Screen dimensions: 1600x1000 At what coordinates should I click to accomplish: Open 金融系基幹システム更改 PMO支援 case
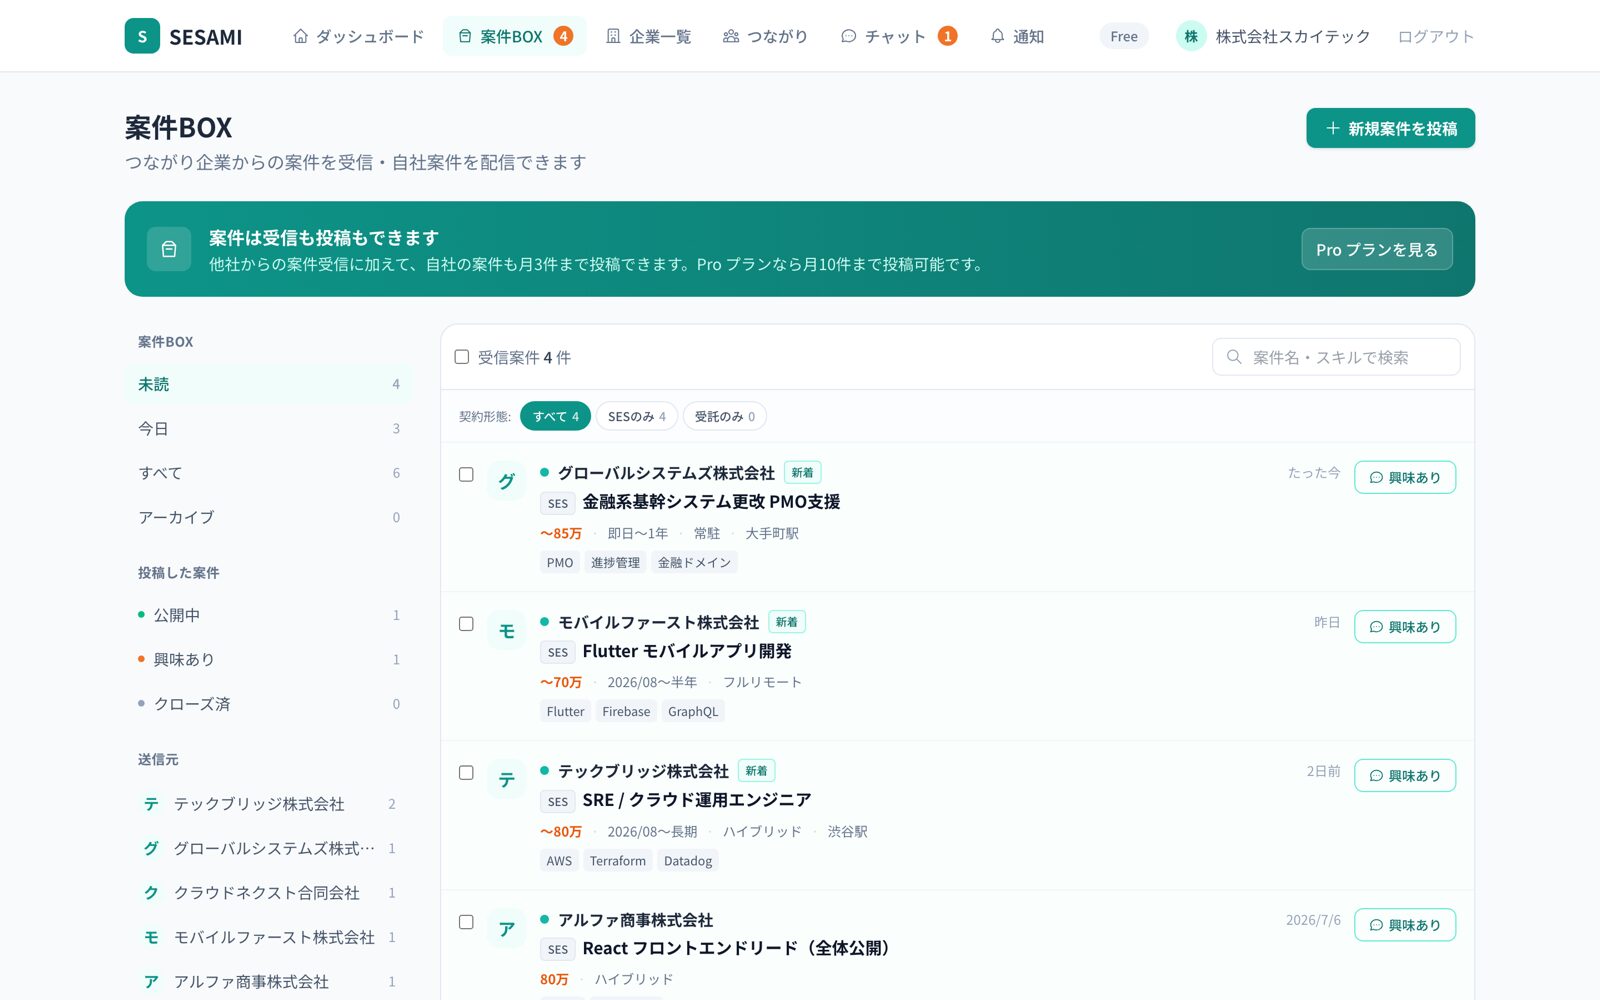pos(711,502)
